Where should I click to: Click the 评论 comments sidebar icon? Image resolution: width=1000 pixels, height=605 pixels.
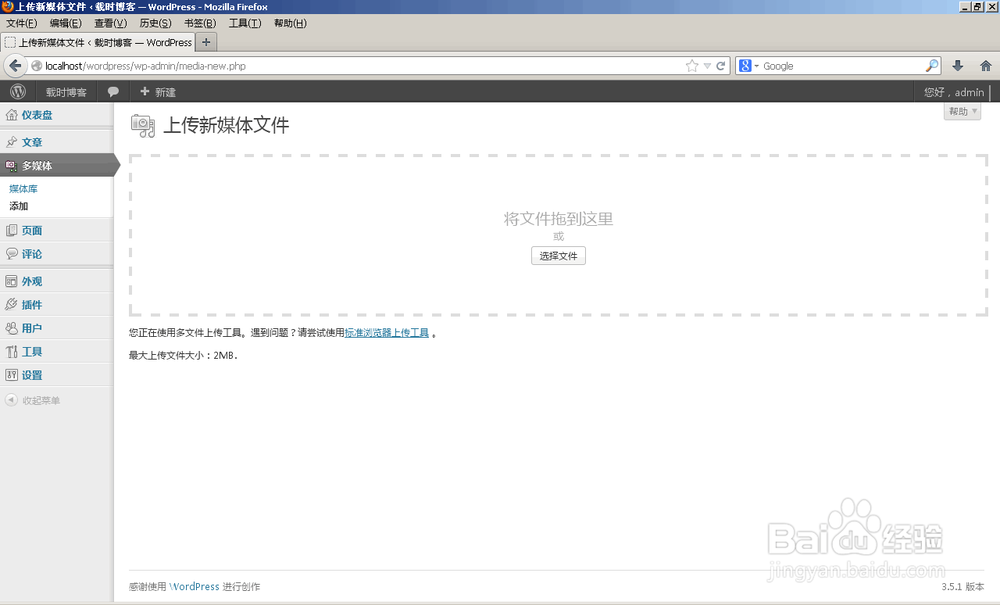(11, 254)
